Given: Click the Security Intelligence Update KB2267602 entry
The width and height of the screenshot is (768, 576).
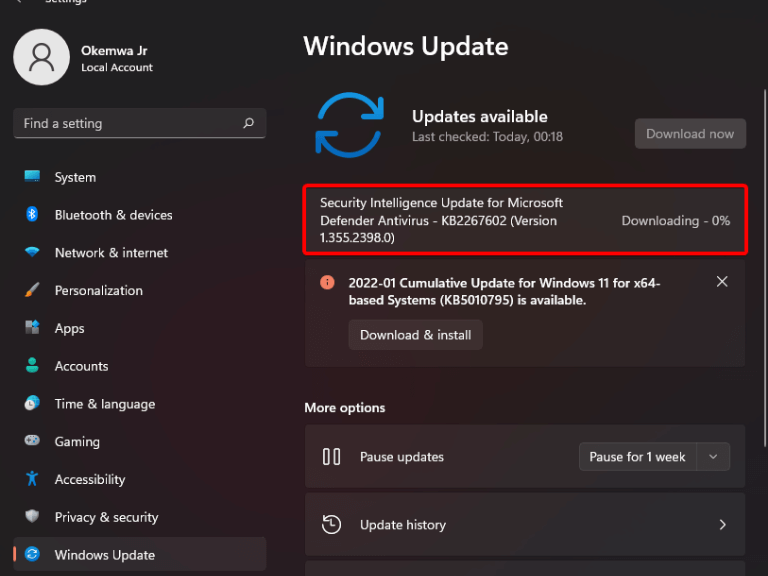Looking at the screenshot, I should (x=525, y=219).
